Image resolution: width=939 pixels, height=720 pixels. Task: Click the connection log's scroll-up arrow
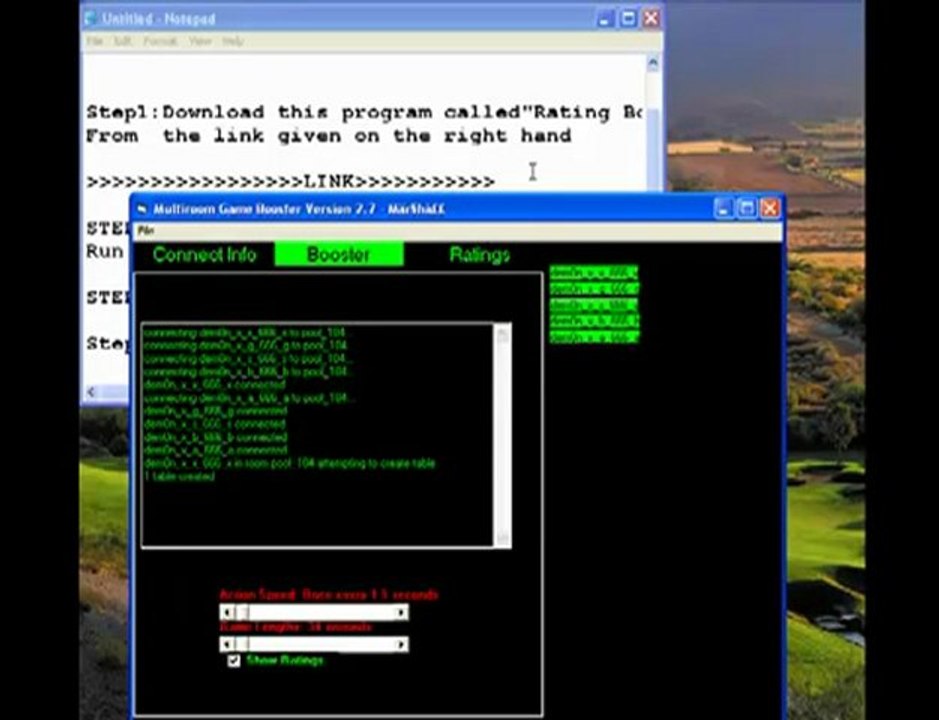[502, 334]
